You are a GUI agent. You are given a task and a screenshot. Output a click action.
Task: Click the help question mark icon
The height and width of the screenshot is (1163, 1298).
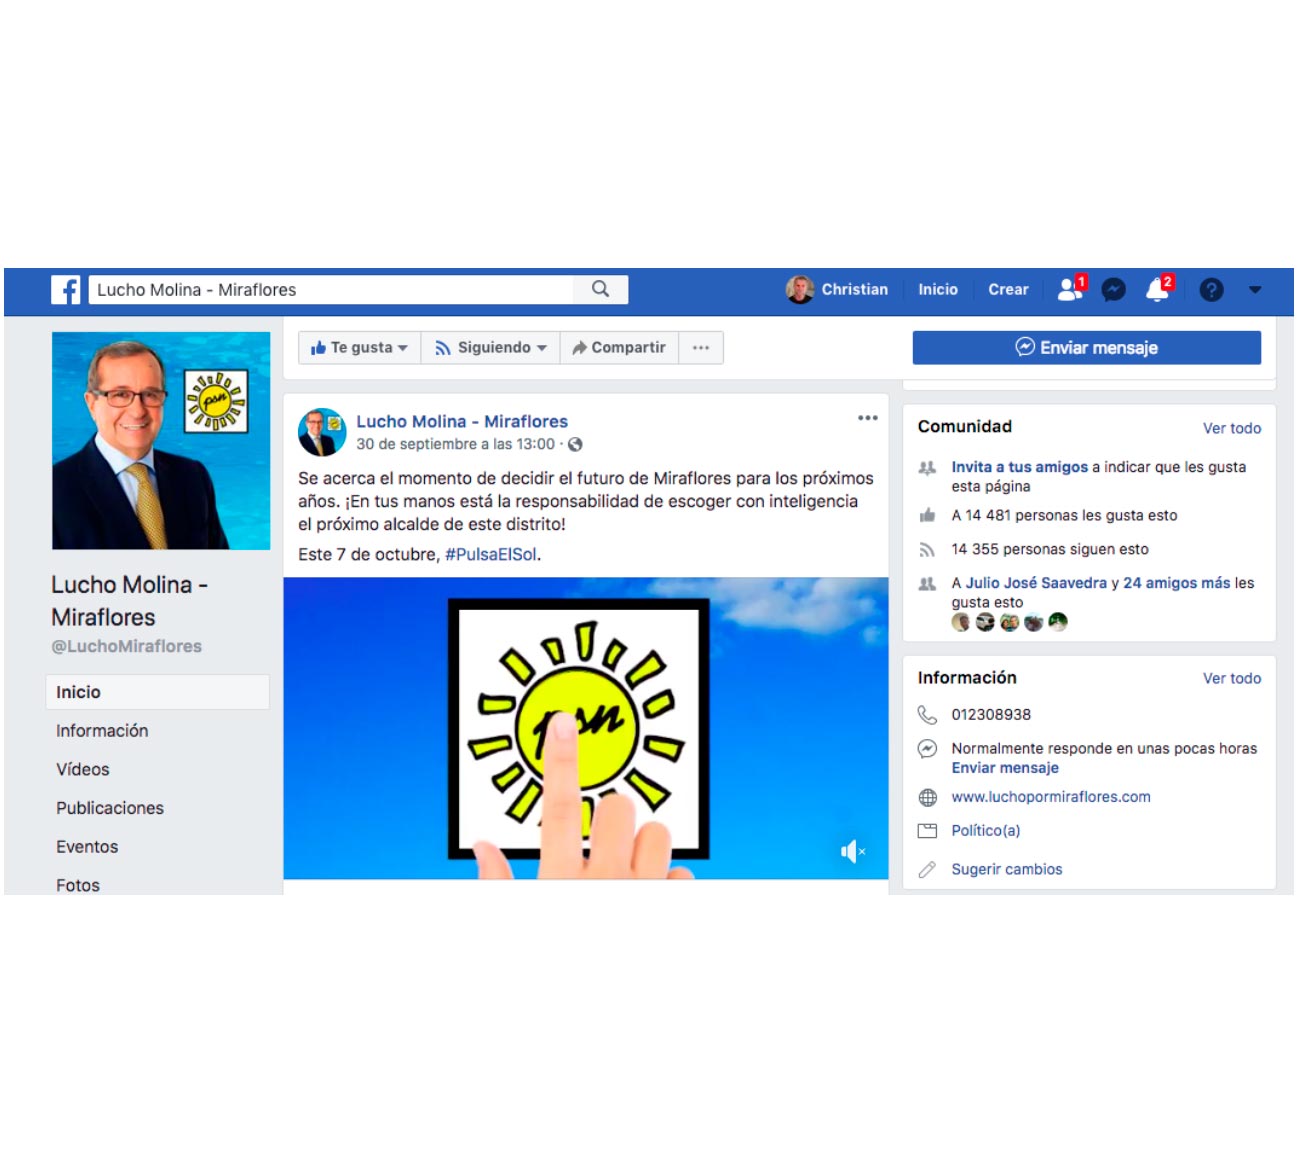(x=1211, y=290)
